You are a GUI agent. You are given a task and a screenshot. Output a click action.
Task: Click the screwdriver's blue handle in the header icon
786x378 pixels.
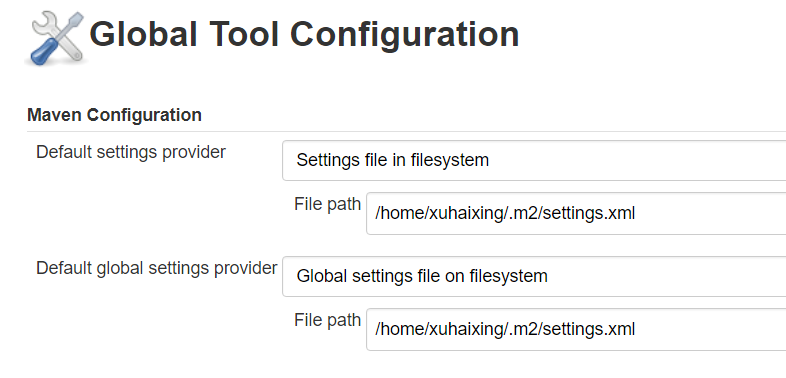pos(41,53)
